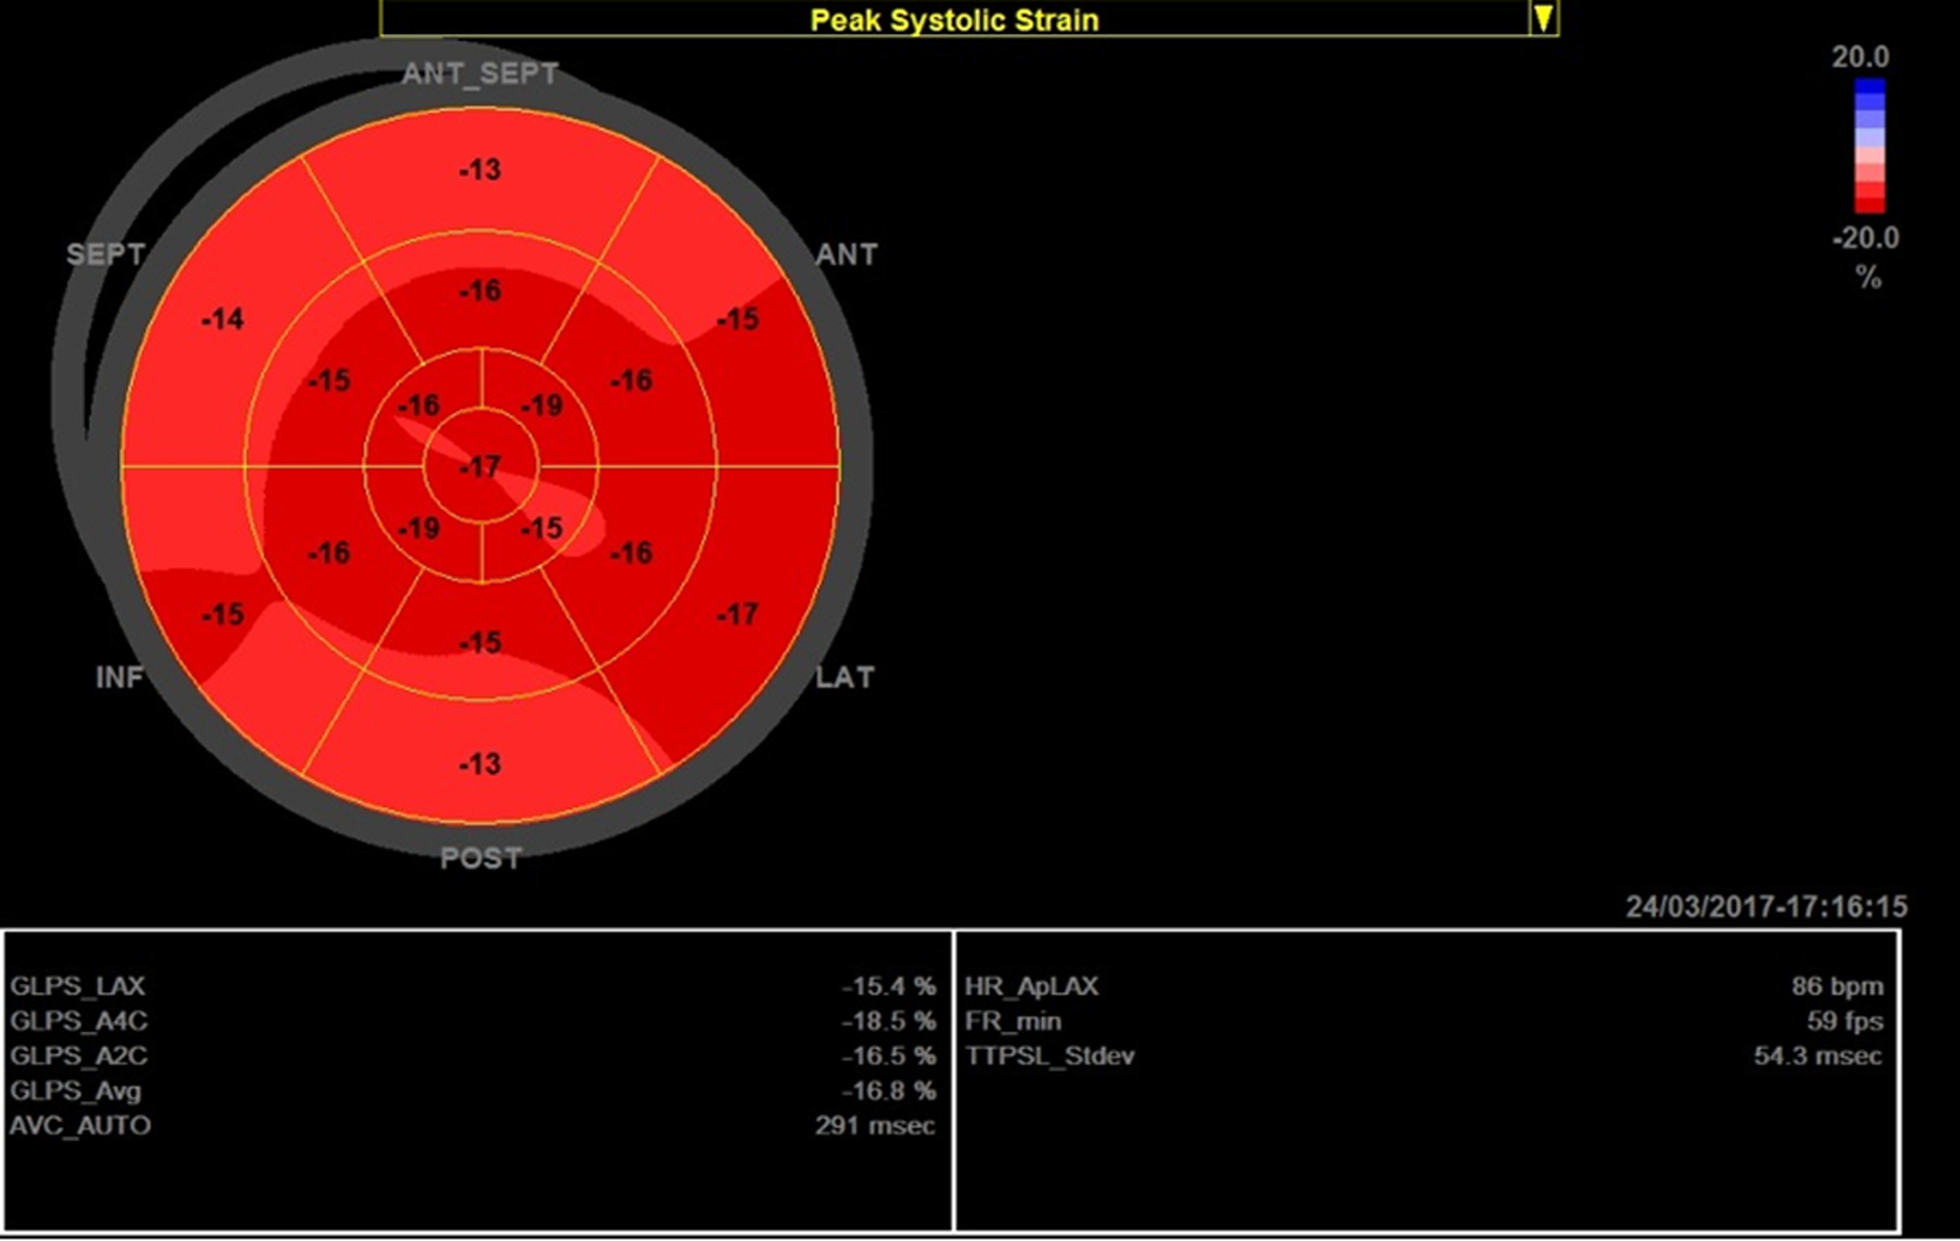Click the basal LAT segment showing -17

pyautogui.click(x=738, y=615)
